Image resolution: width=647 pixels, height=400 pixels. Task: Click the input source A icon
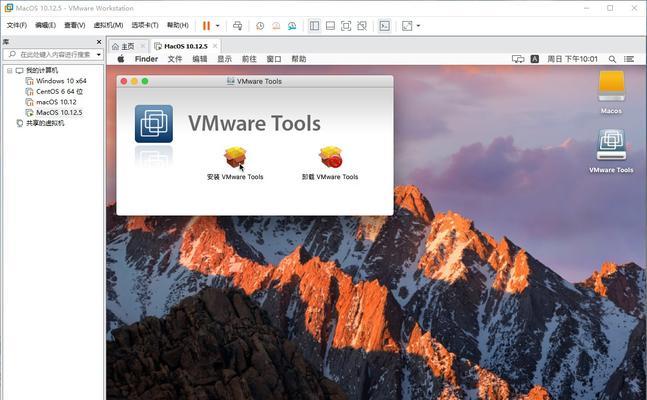(x=535, y=59)
